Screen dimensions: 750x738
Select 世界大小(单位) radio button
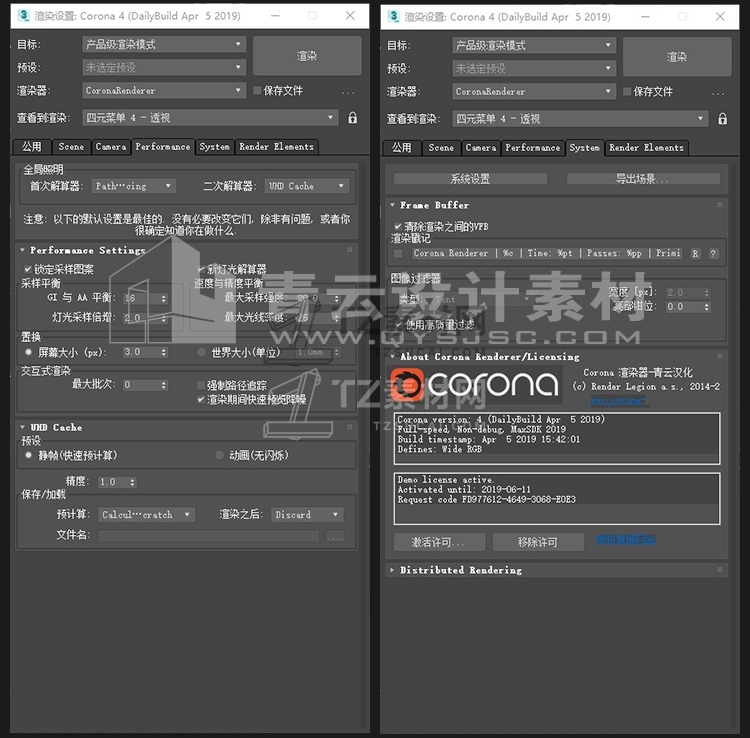(x=201, y=352)
